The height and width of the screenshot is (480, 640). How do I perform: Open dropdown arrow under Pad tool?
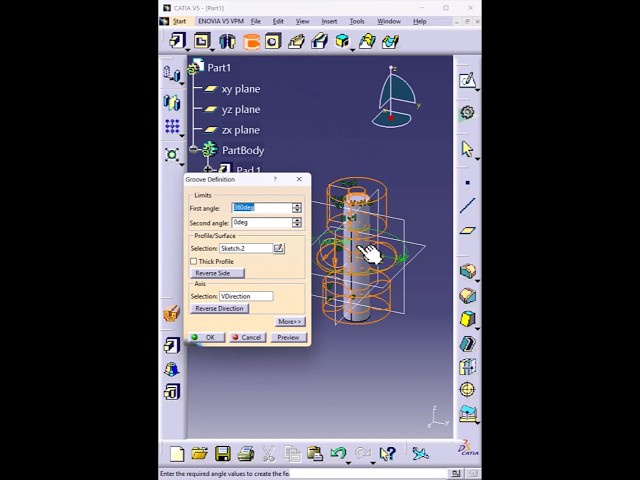pyautogui.click(x=187, y=50)
